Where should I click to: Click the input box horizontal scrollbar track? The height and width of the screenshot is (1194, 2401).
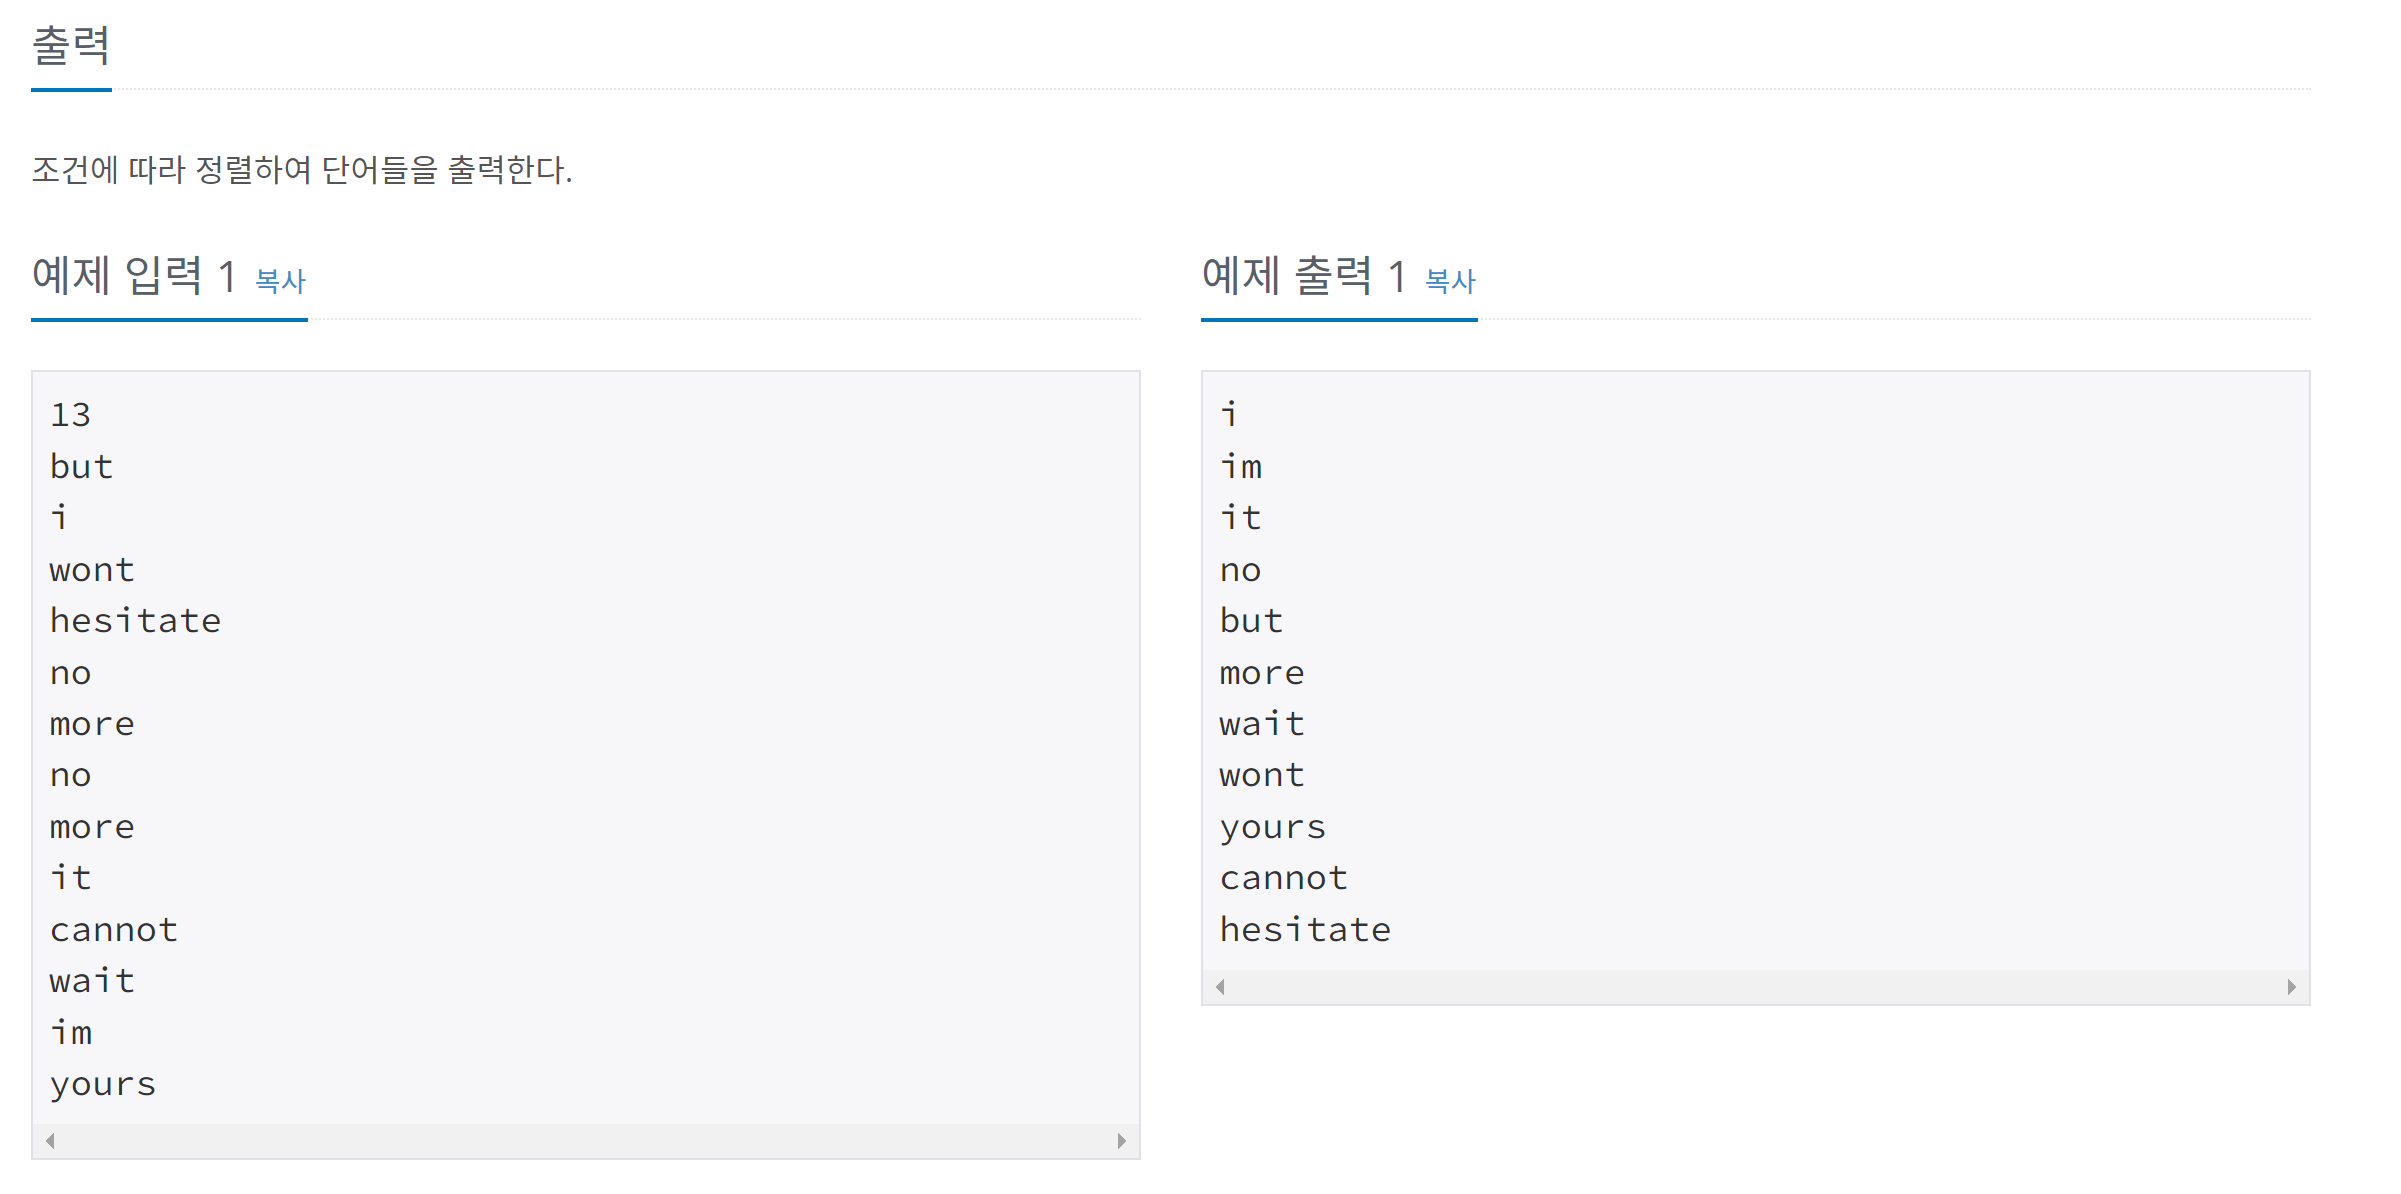click(x=585, y=1141)
